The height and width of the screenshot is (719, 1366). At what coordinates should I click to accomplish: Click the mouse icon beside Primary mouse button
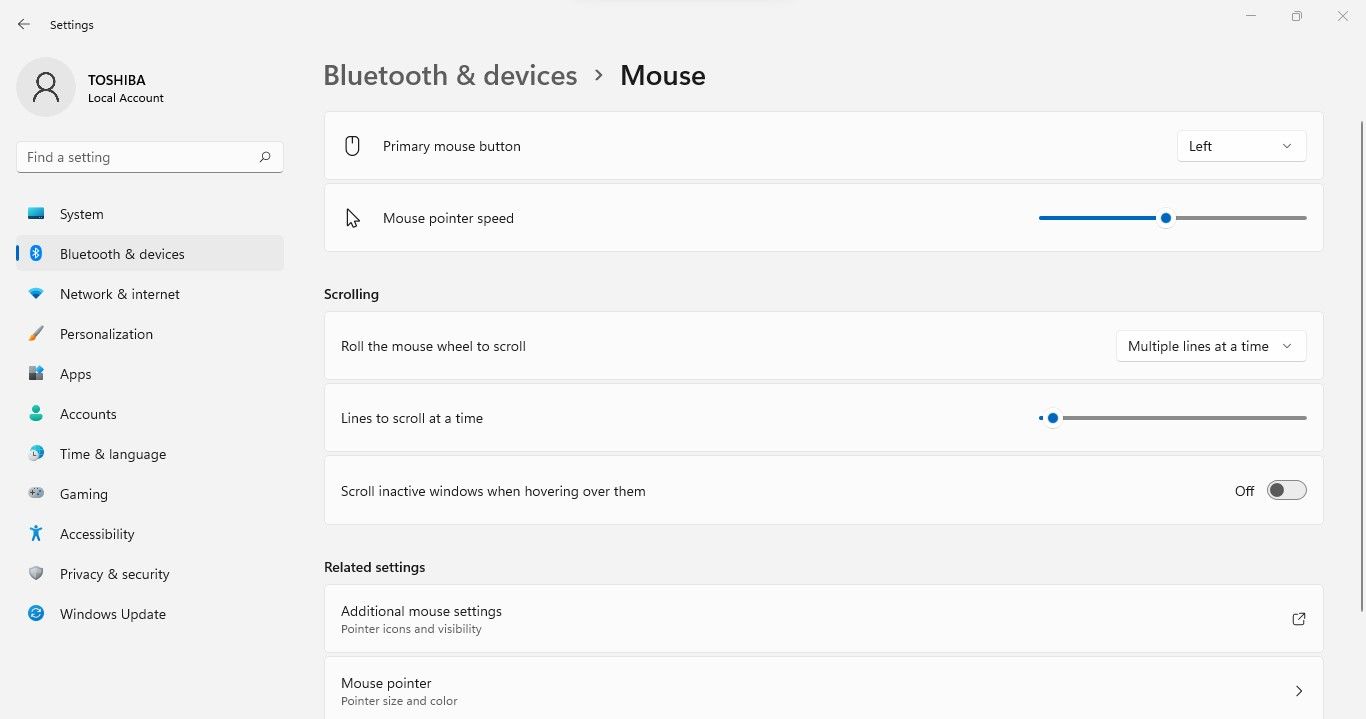pos(352,145)
